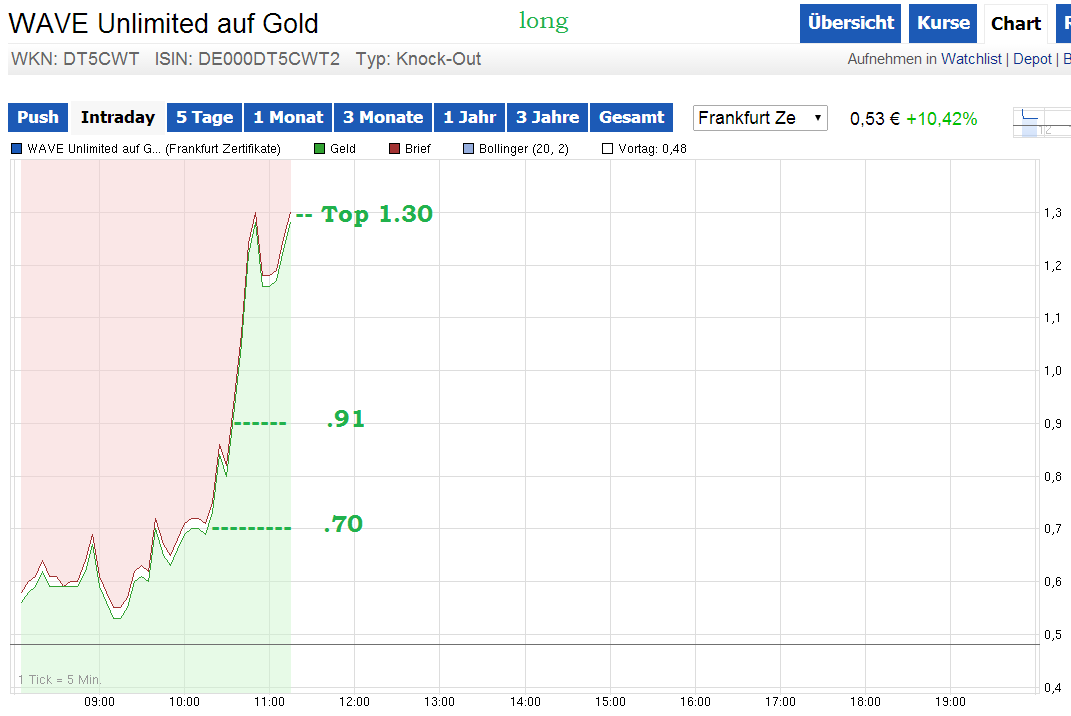Select the Intraday timeframe
Viewport: 1071px width, 716px height.
pos(117,116)
